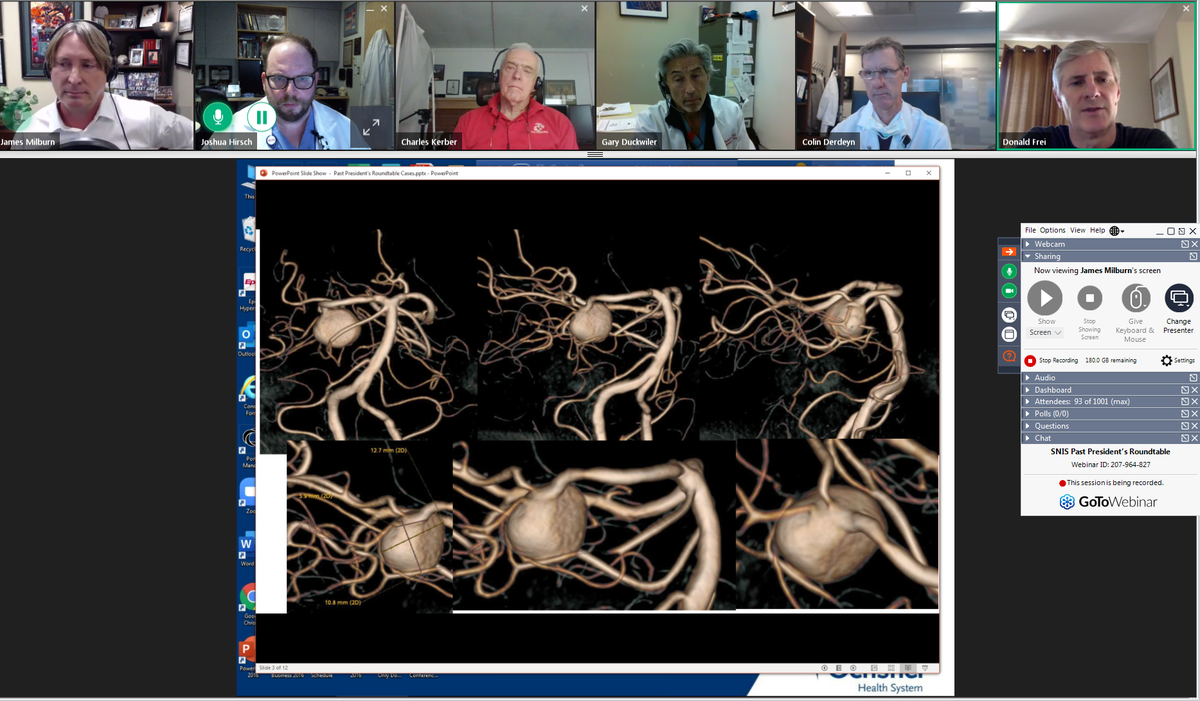Click the Webinar ID 207-964-827 text

(x=1110, y=465)
